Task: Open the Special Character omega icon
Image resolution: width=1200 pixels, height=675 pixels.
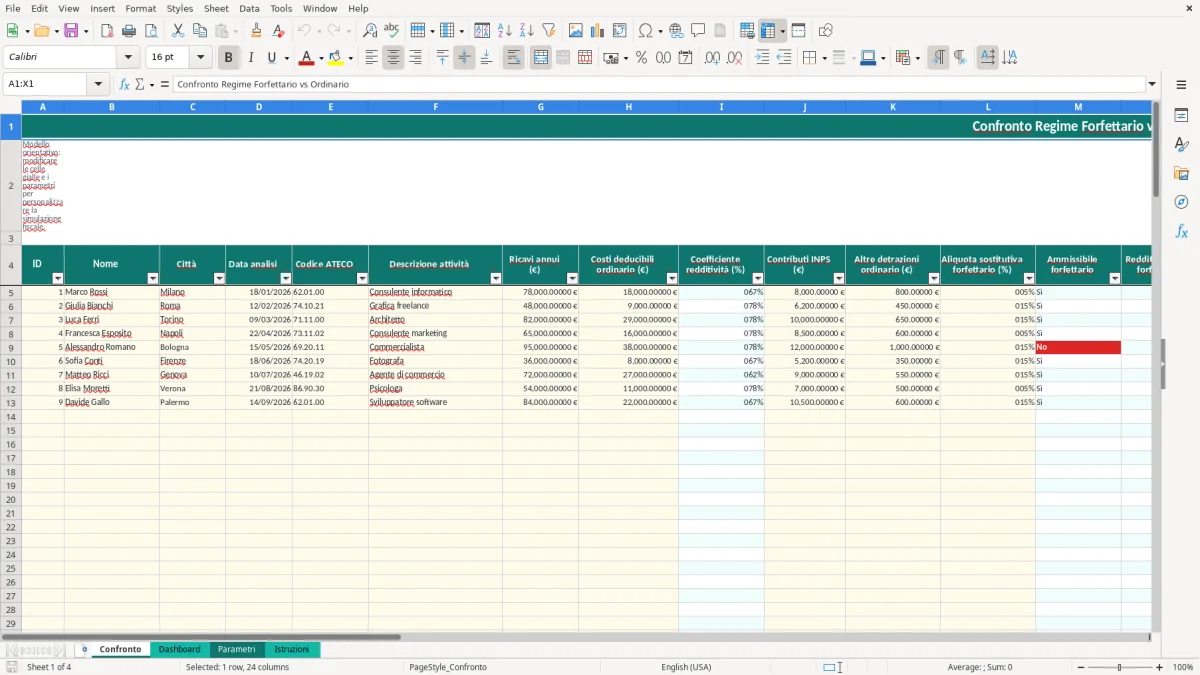Action: click(x=646, y=31)
